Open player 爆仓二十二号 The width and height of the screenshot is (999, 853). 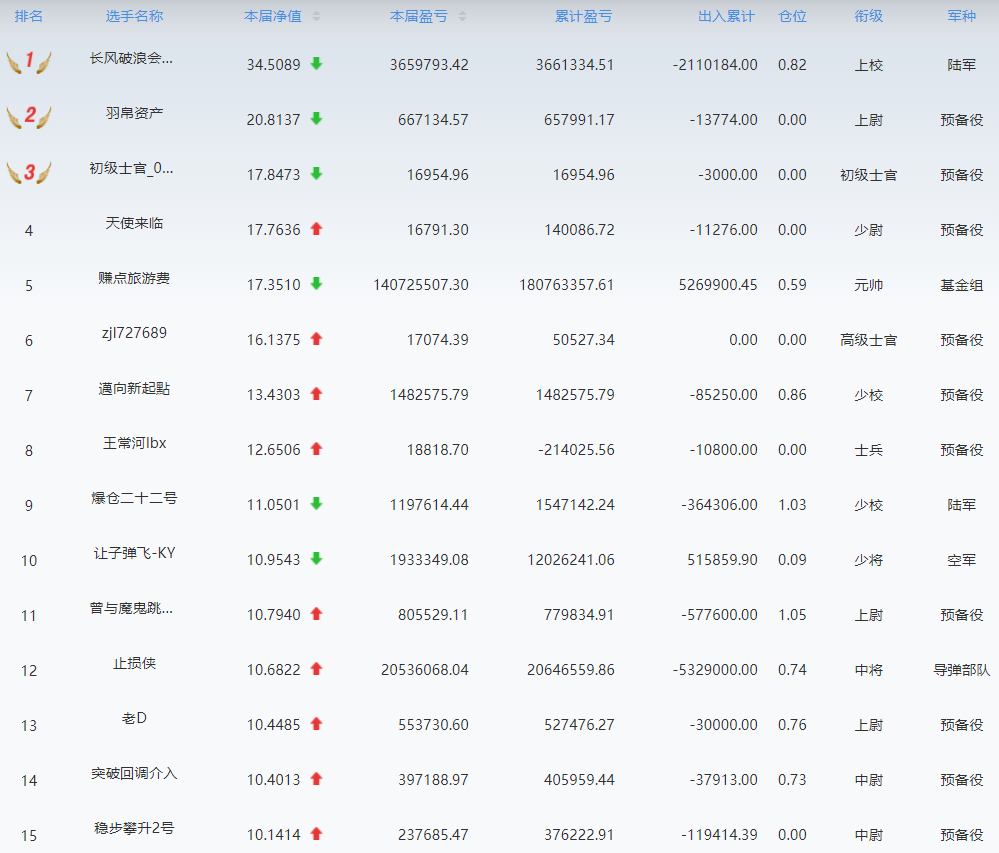point(134,498)
